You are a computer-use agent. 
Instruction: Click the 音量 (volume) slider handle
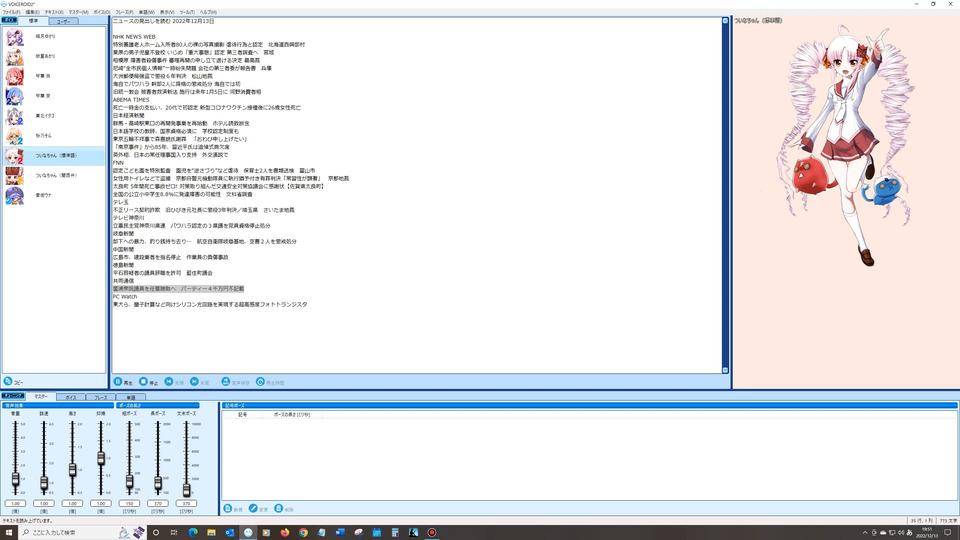(15, 479)
